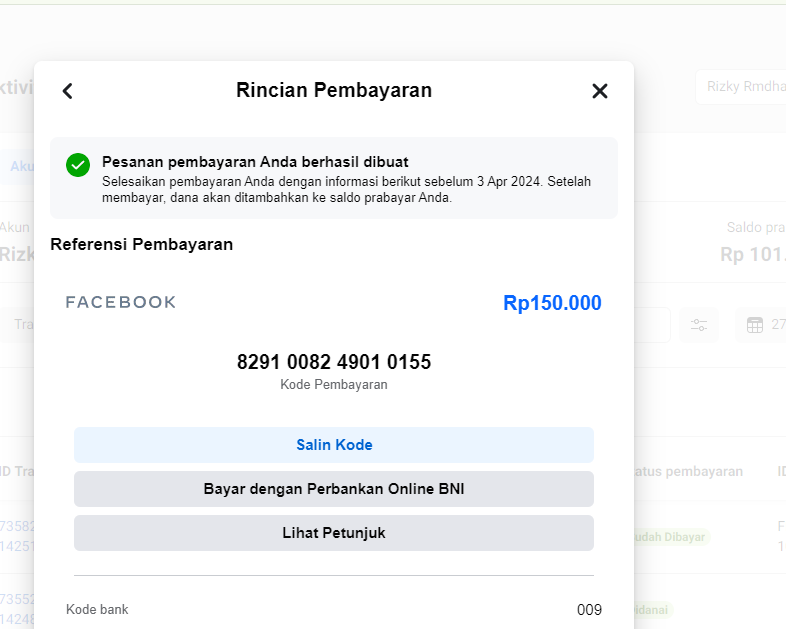Click the Rp150.000 amount
This screenshot has height=629, width=786.
tap(552, 303)
